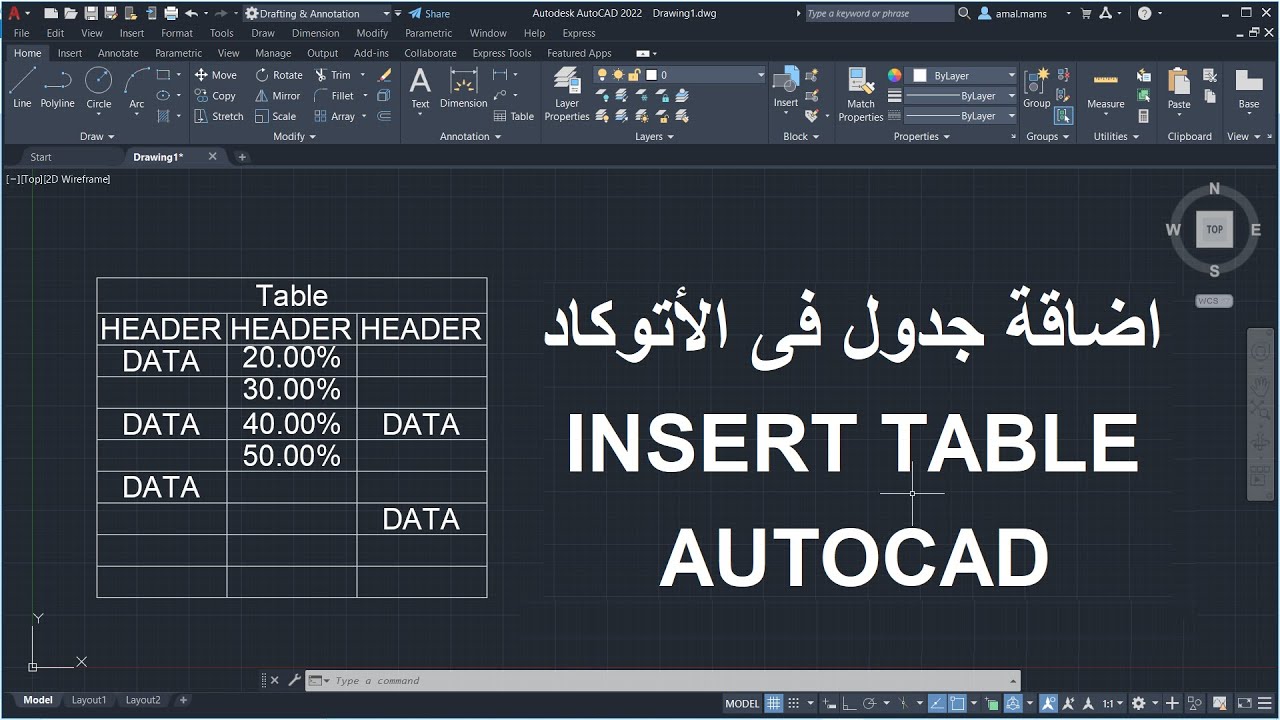Image resolution: width=1280 pixels, height=720 pixels.
Task: Expand the Modify panel
Action: [294, 136]
